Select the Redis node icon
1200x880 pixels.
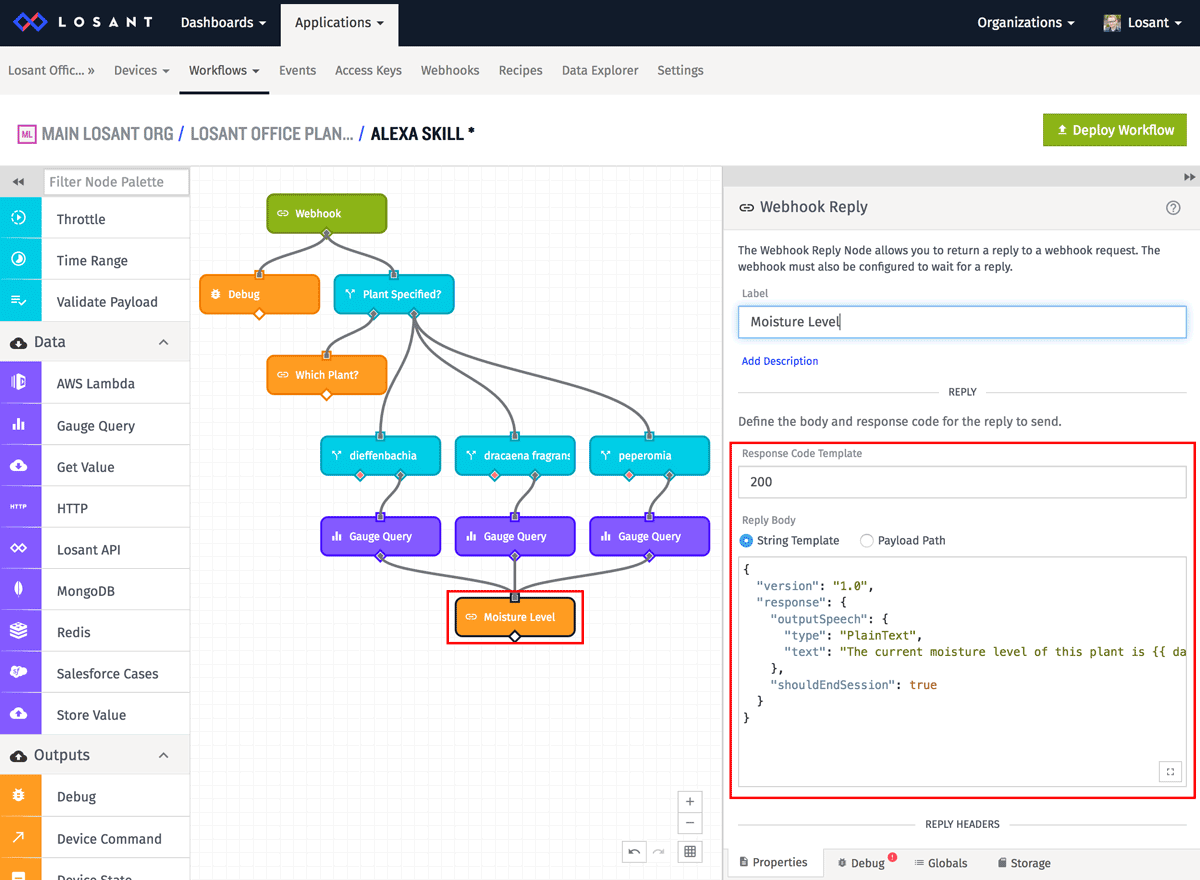click(20, 632)
